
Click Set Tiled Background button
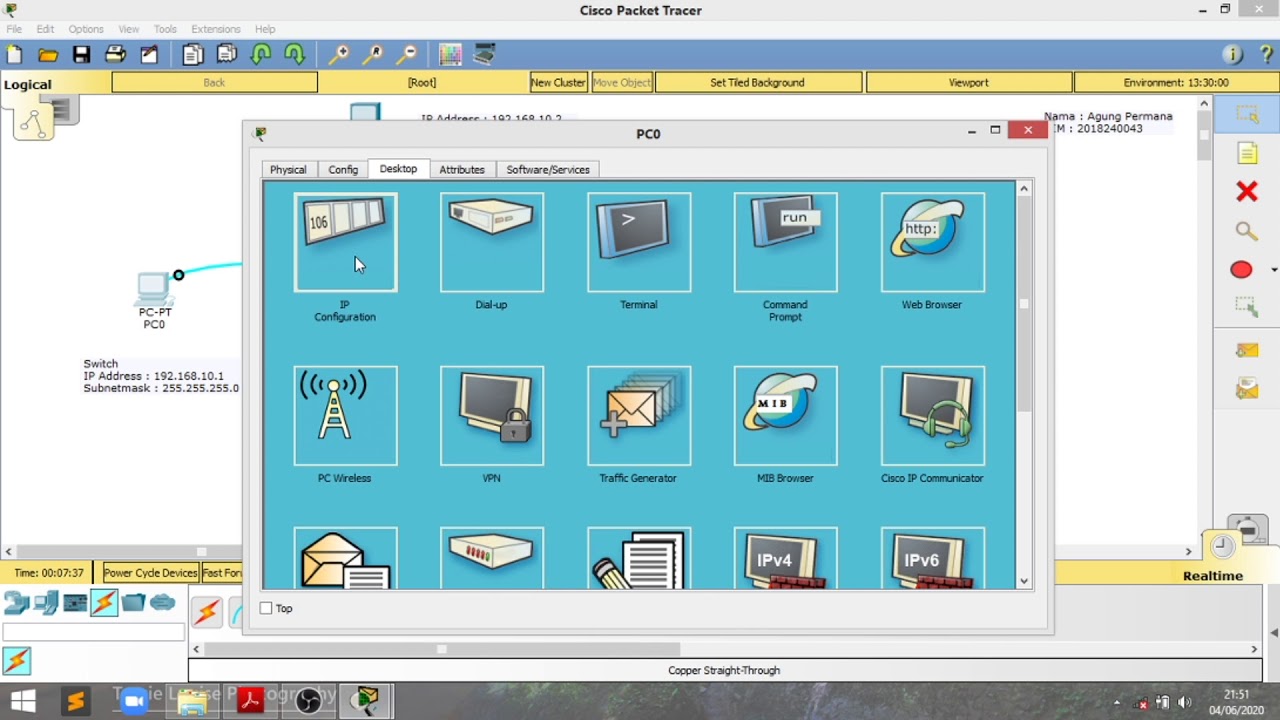pos(757,83)
